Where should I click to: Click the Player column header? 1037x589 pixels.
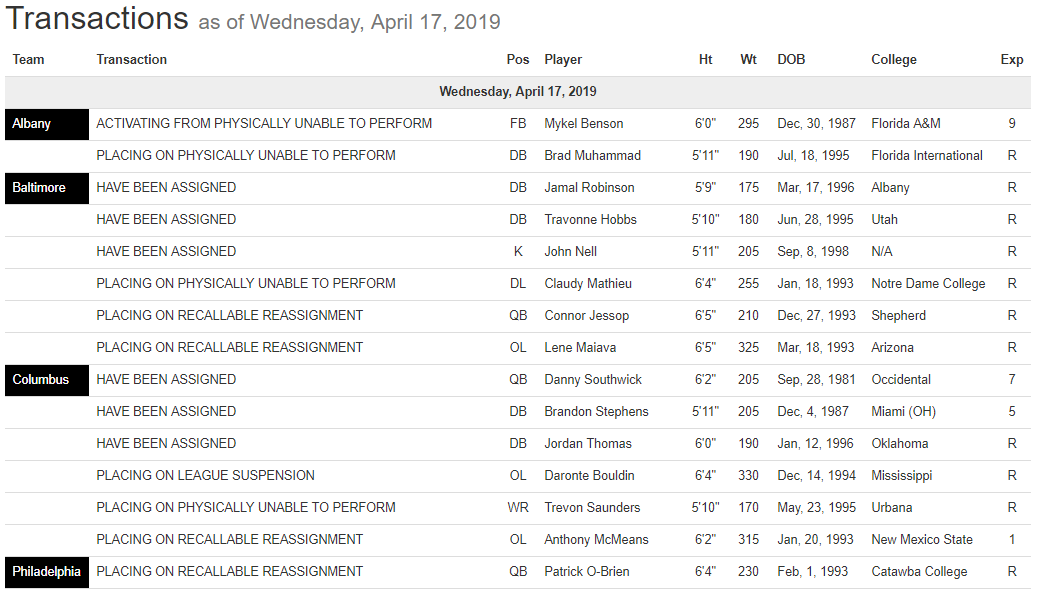click(563, 60)
